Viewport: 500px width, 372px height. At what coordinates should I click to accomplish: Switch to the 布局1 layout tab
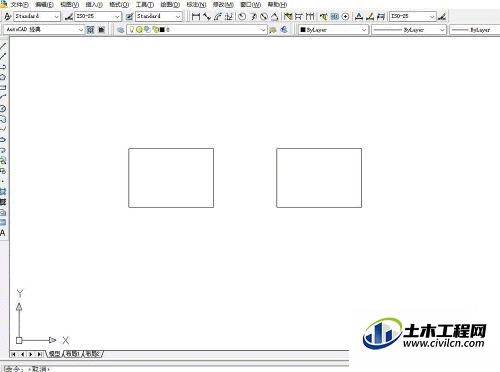click(72, 354)
